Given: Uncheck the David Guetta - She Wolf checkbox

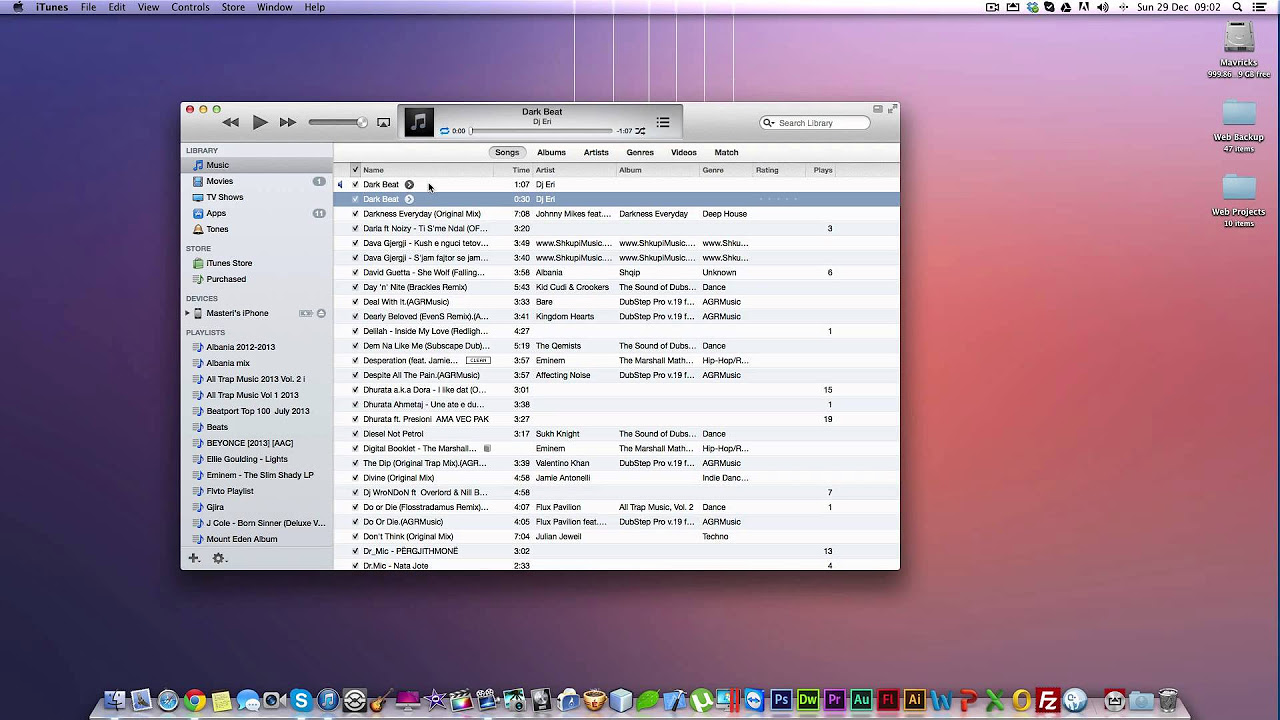Looking at the screenshot, I should (x=355, y=272).
